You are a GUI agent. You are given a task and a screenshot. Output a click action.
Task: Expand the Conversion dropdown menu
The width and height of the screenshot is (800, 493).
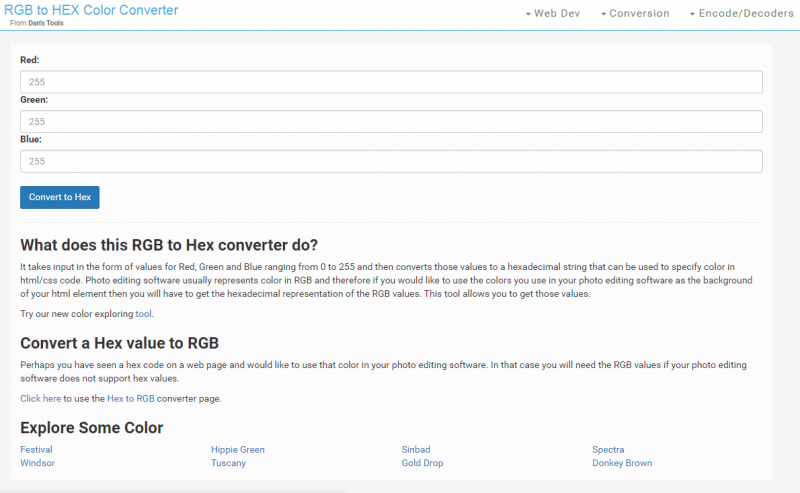634,13
